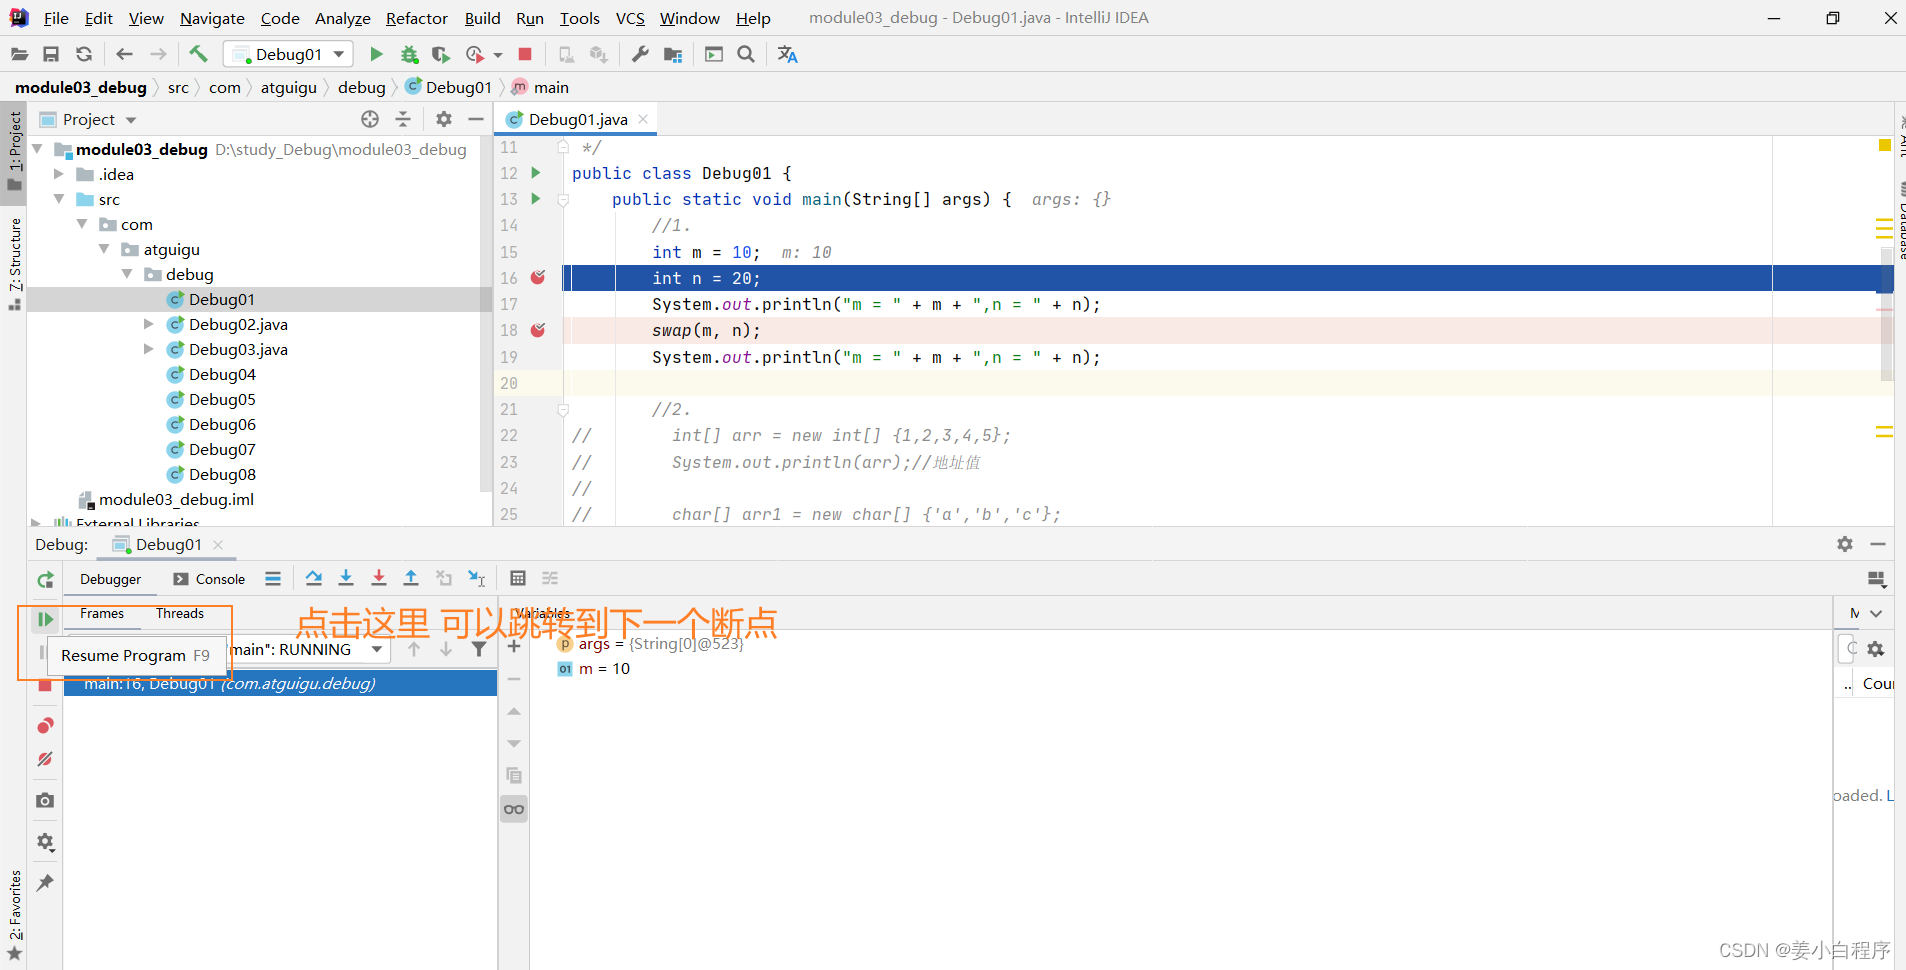Image resolution: width=1906 pixels, height=970 pixels.
Task: Click the Step Out up arrow icon
Action: pos(411,578)
